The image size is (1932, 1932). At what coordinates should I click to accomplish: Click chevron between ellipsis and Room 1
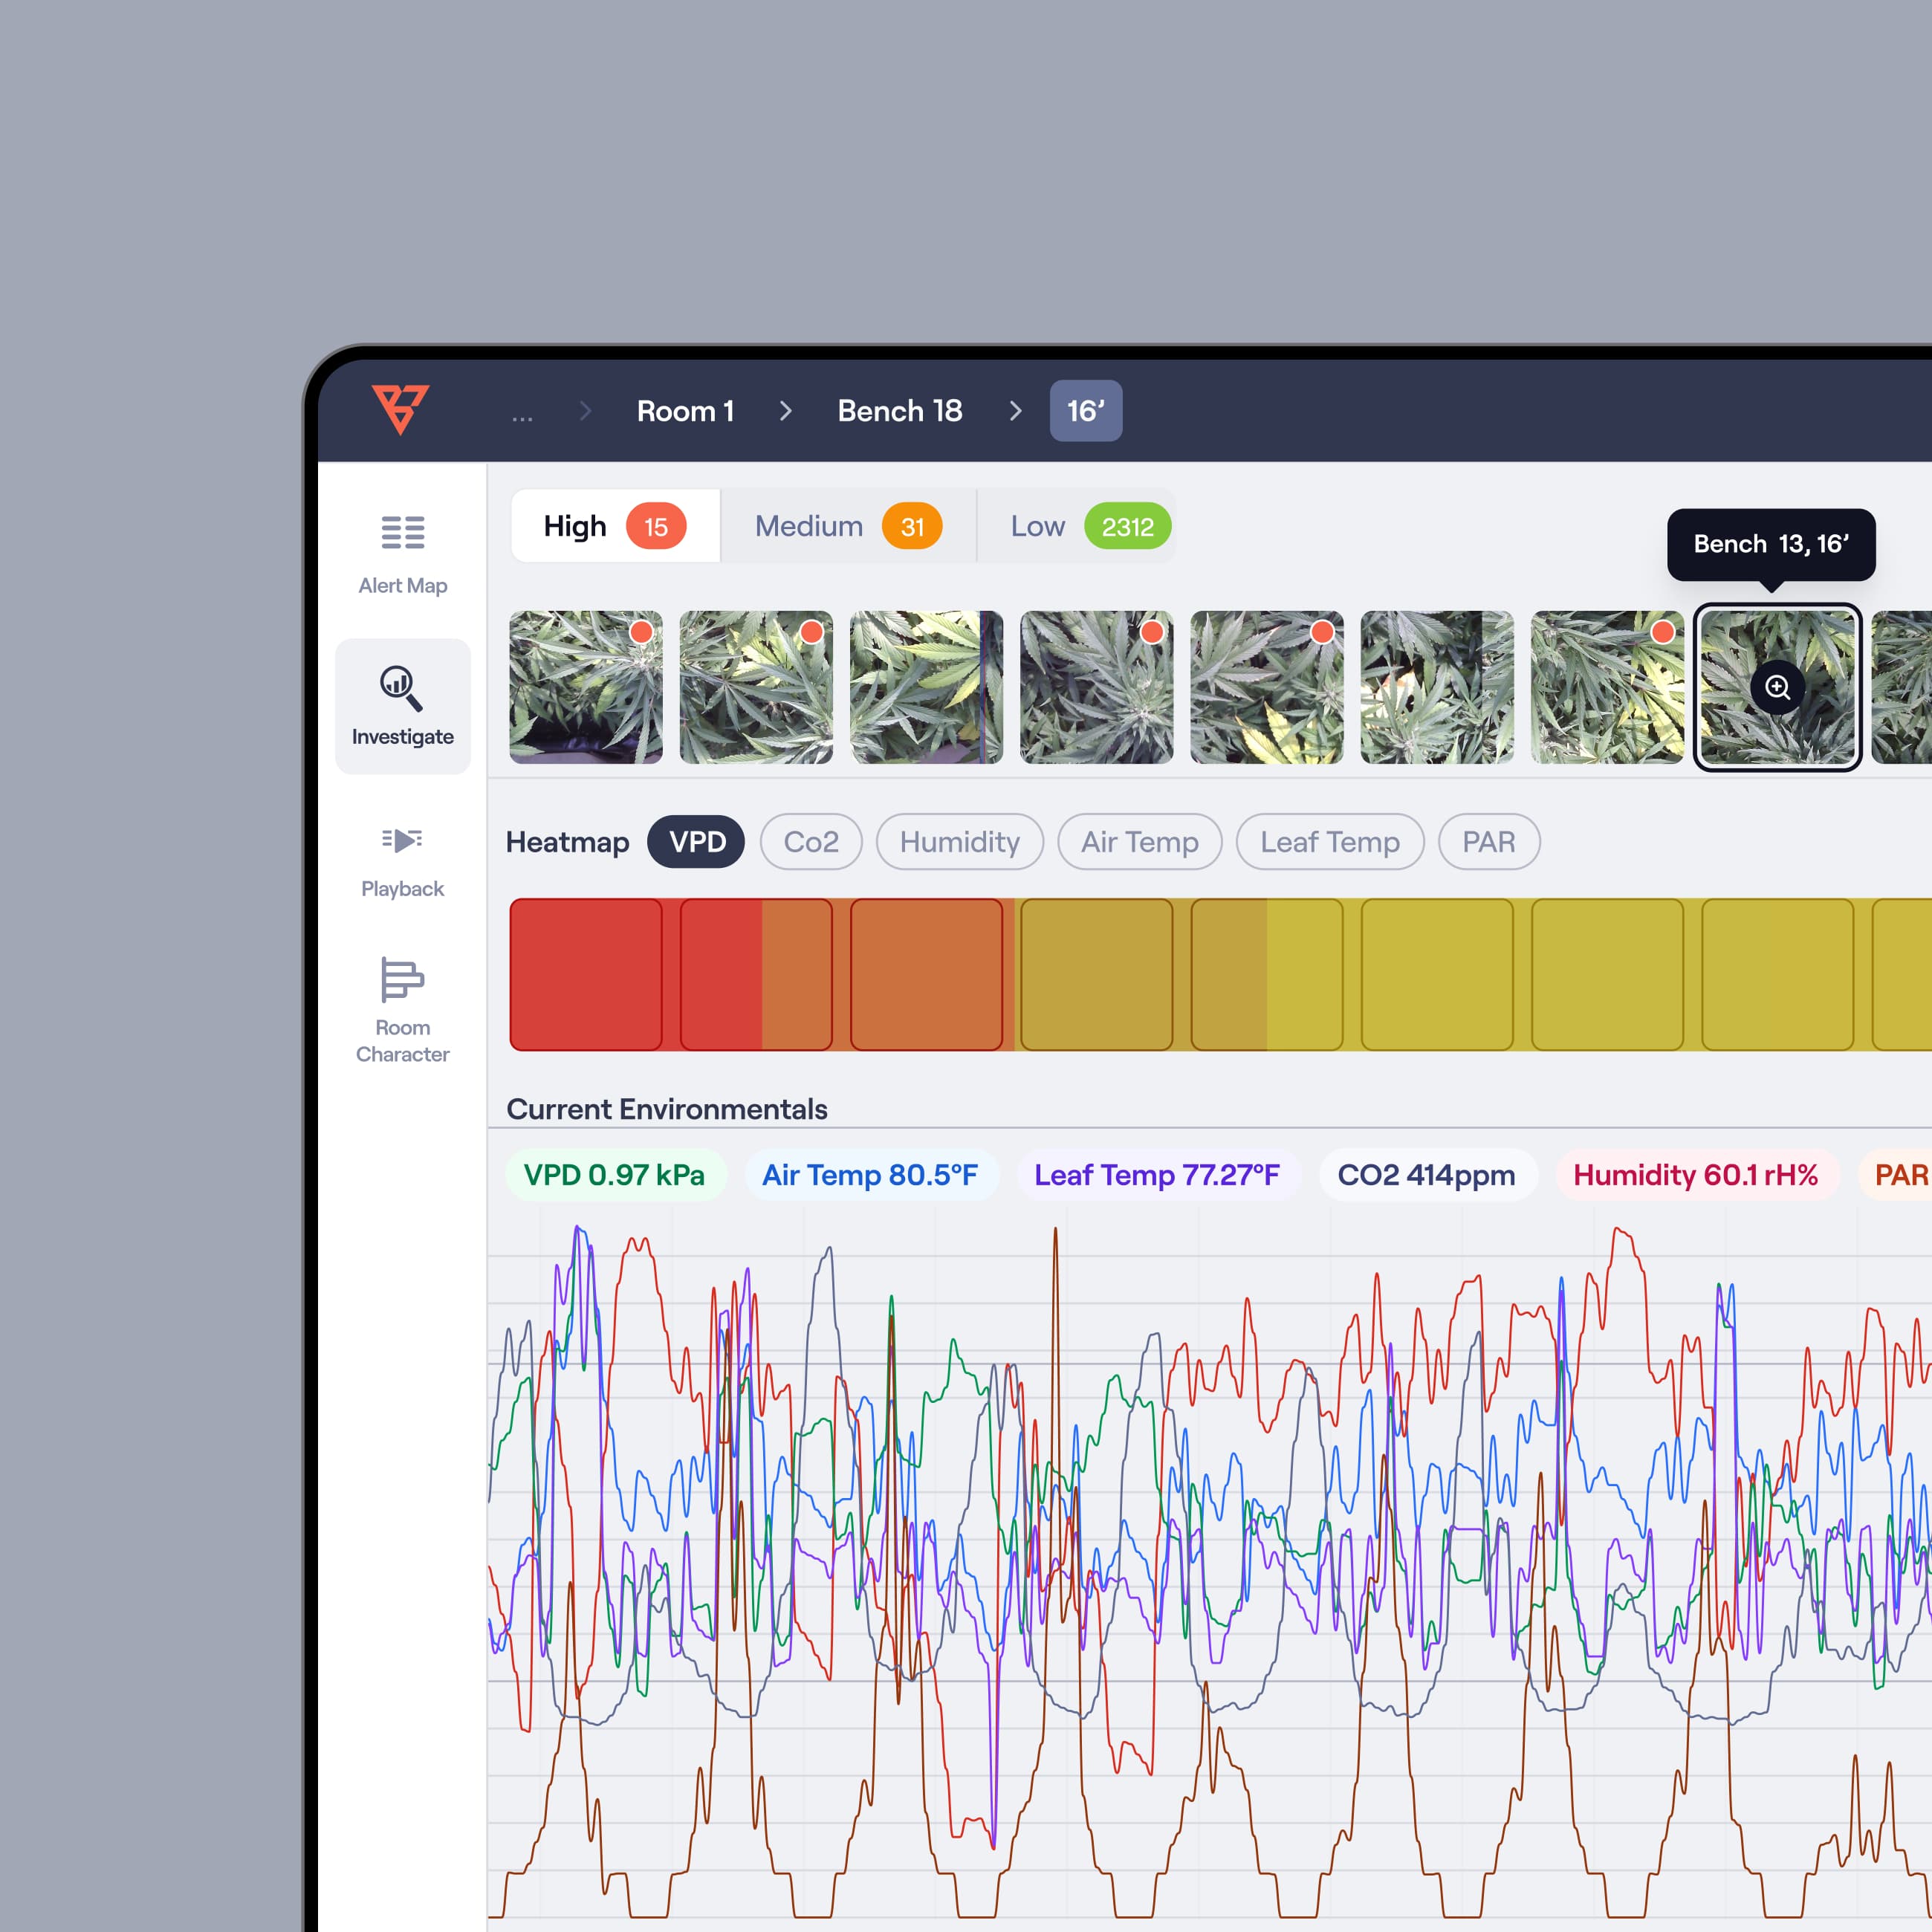coord(586,411)
